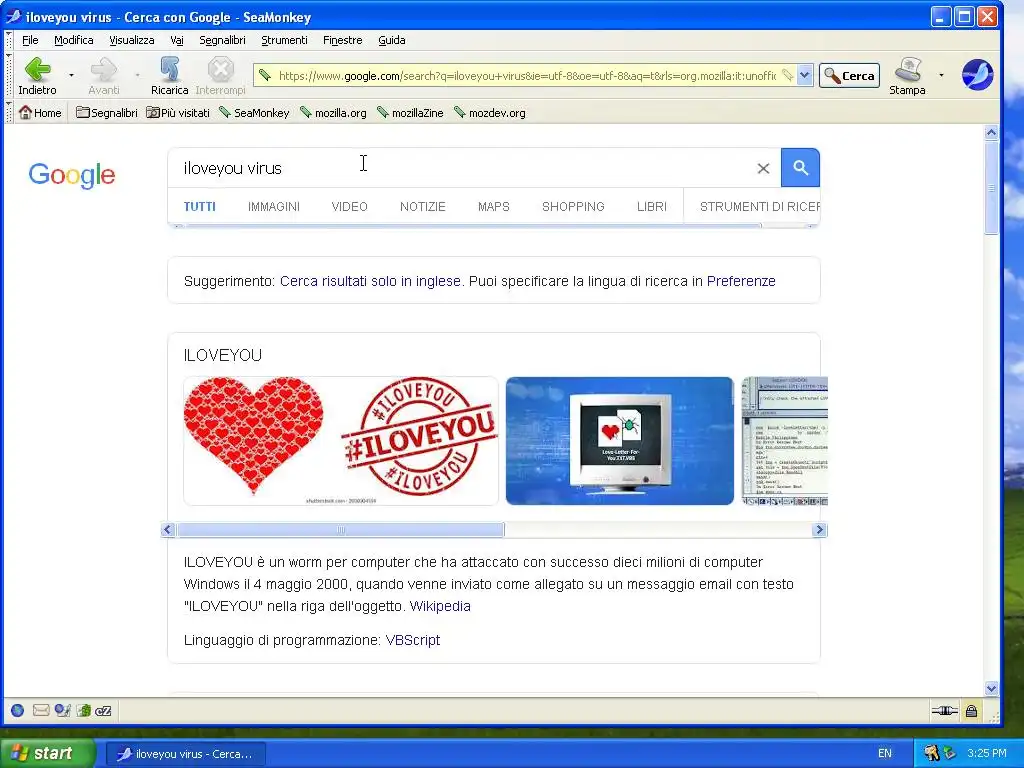Click the image carousel horizontal scrollbar thumb
This screenshot has width=1024, height=768.
[340, 530]
